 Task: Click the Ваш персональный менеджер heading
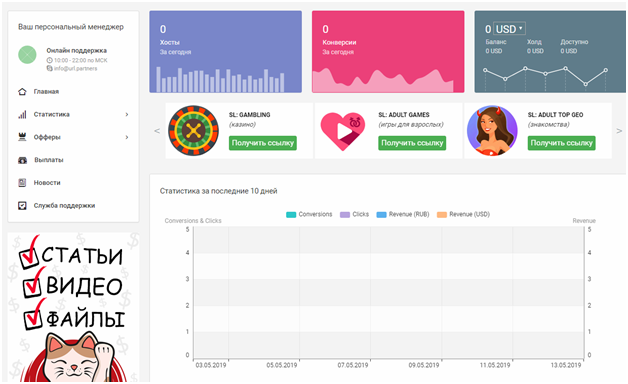click(x=71, y=27)
